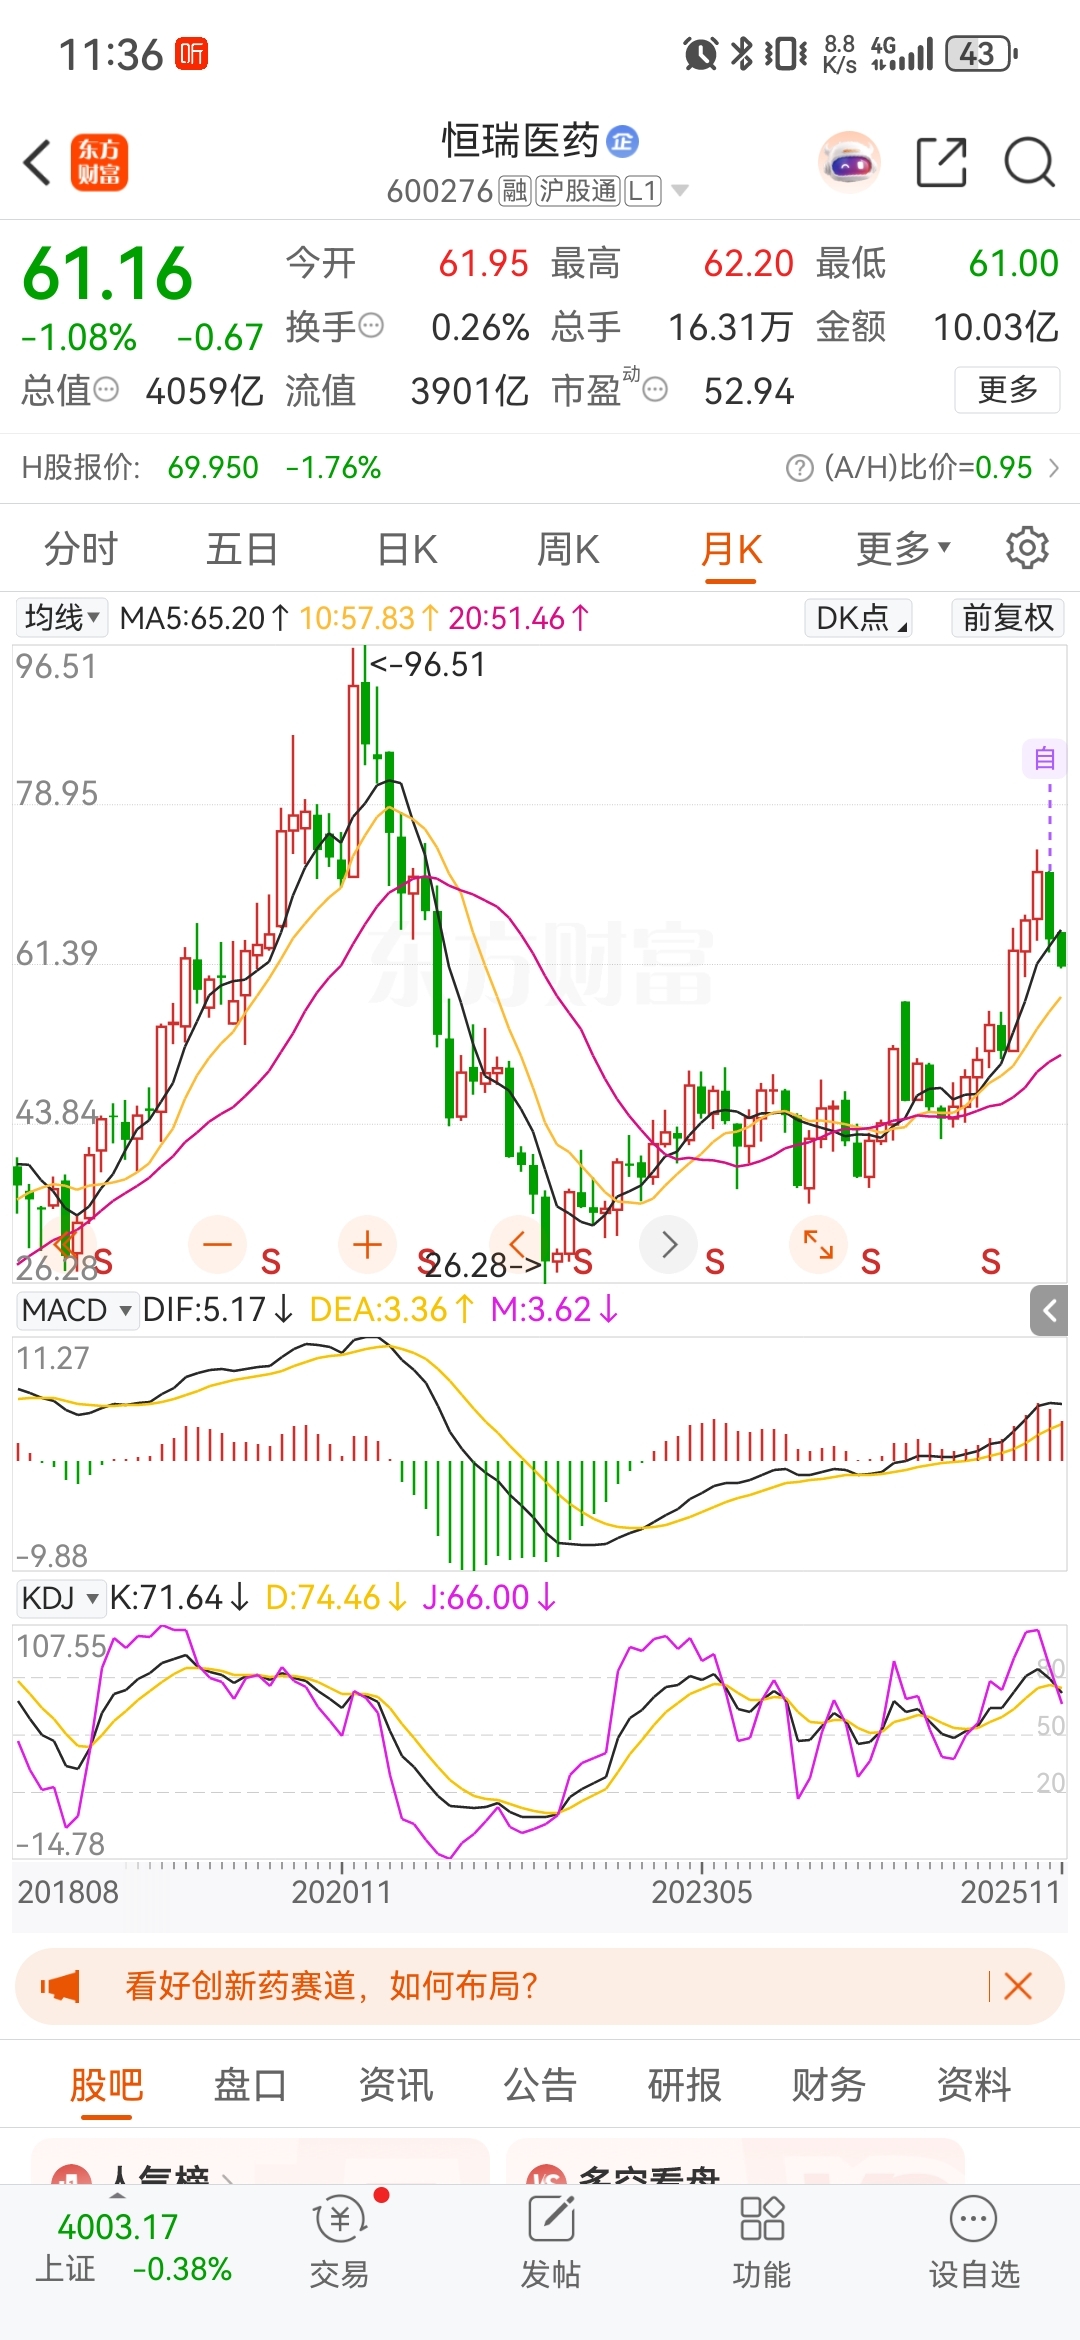Tap the share export icon

[x=942, y=162]
